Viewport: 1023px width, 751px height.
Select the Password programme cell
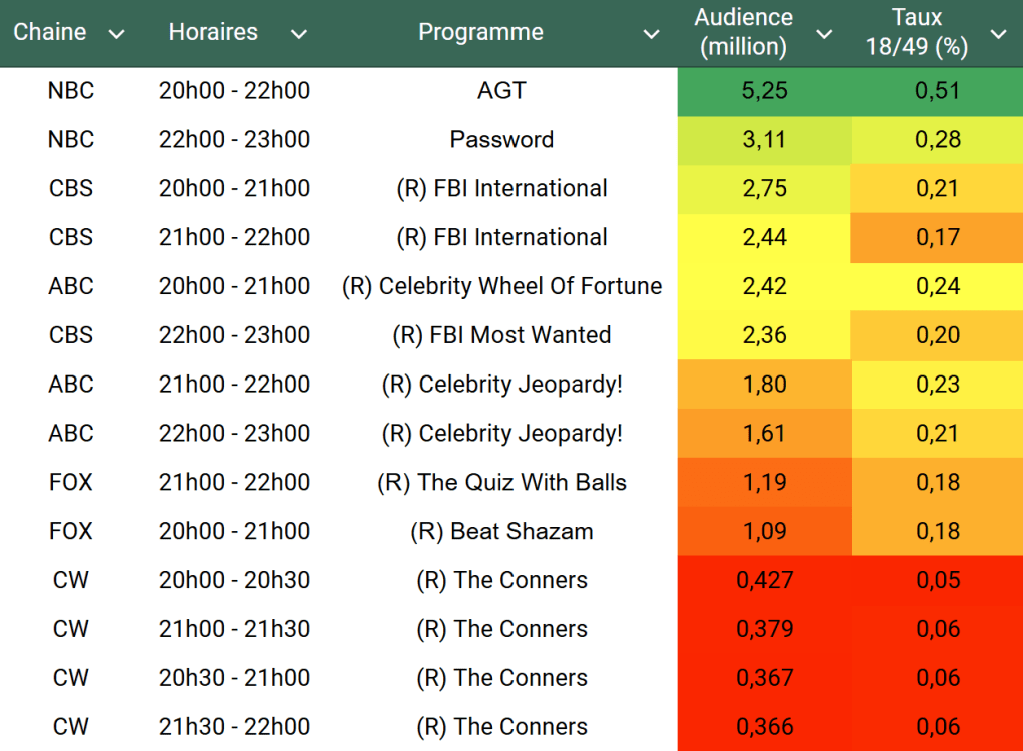501,140
